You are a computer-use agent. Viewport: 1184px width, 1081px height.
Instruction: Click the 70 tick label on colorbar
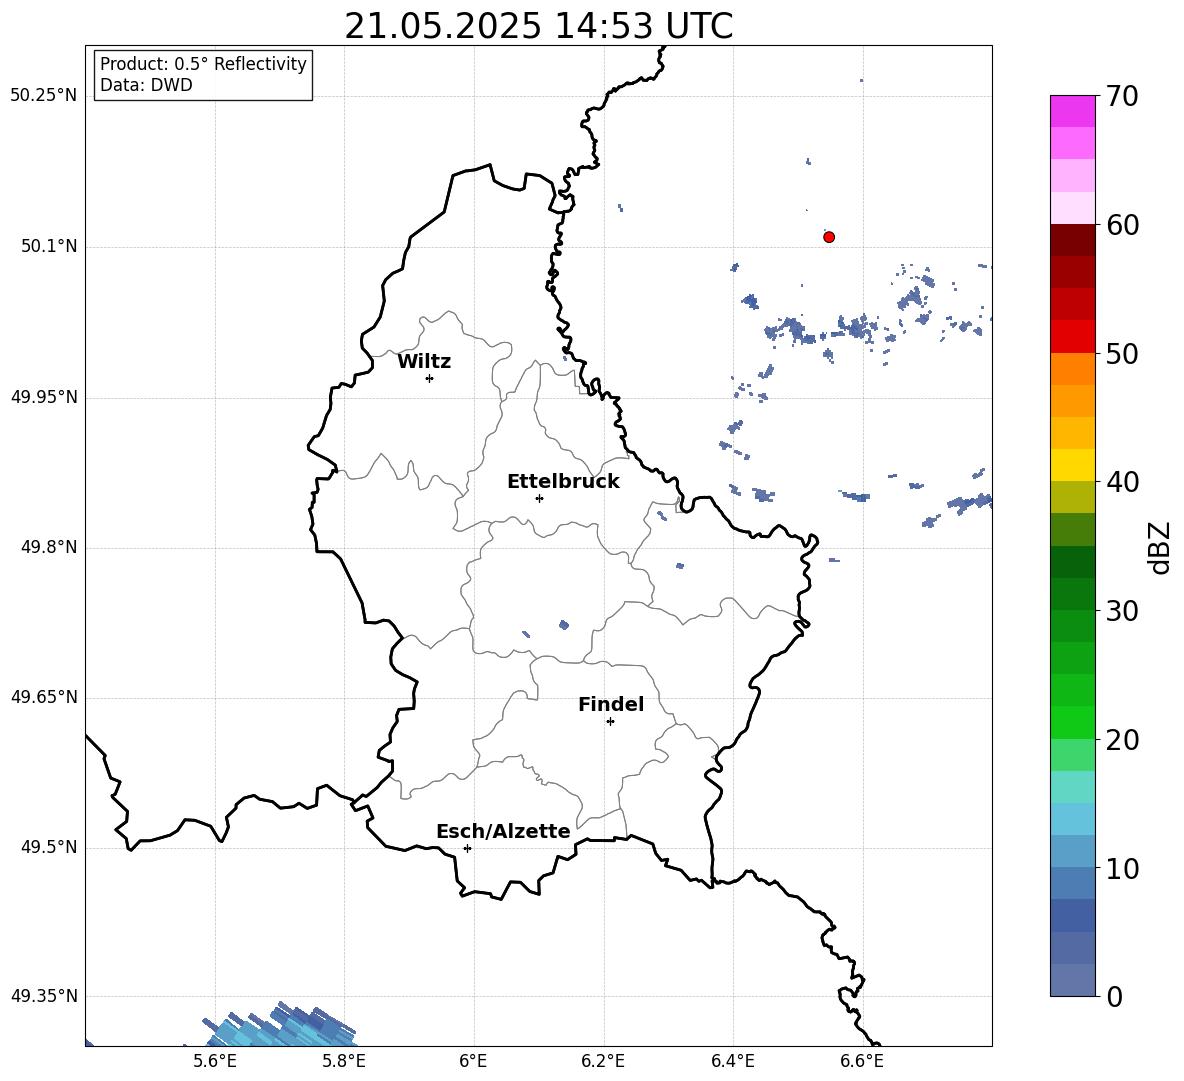click(1122, 96)
